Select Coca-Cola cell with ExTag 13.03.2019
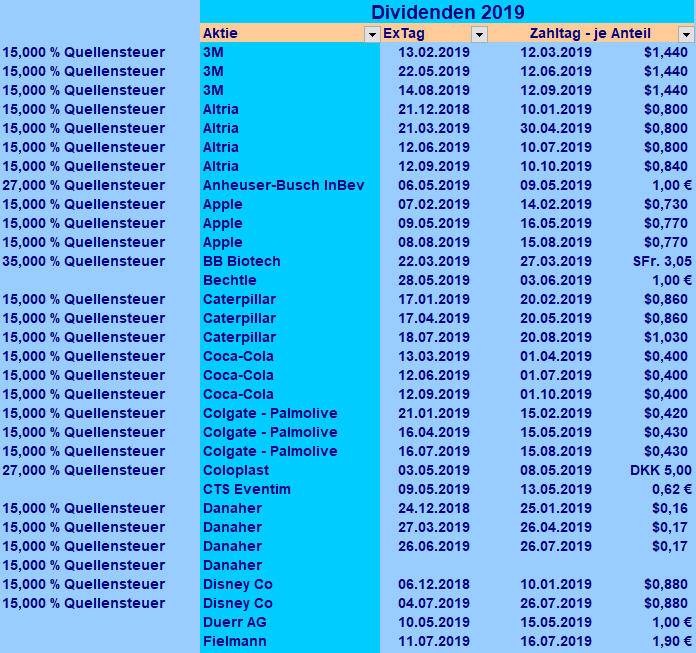This screenshot has height=653, width=696. pos(290,356)
